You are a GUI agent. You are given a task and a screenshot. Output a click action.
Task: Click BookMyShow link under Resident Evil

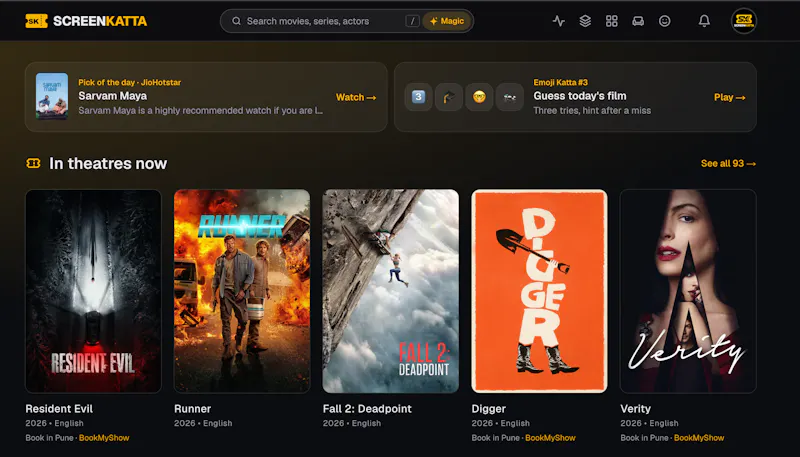point(104,438)
